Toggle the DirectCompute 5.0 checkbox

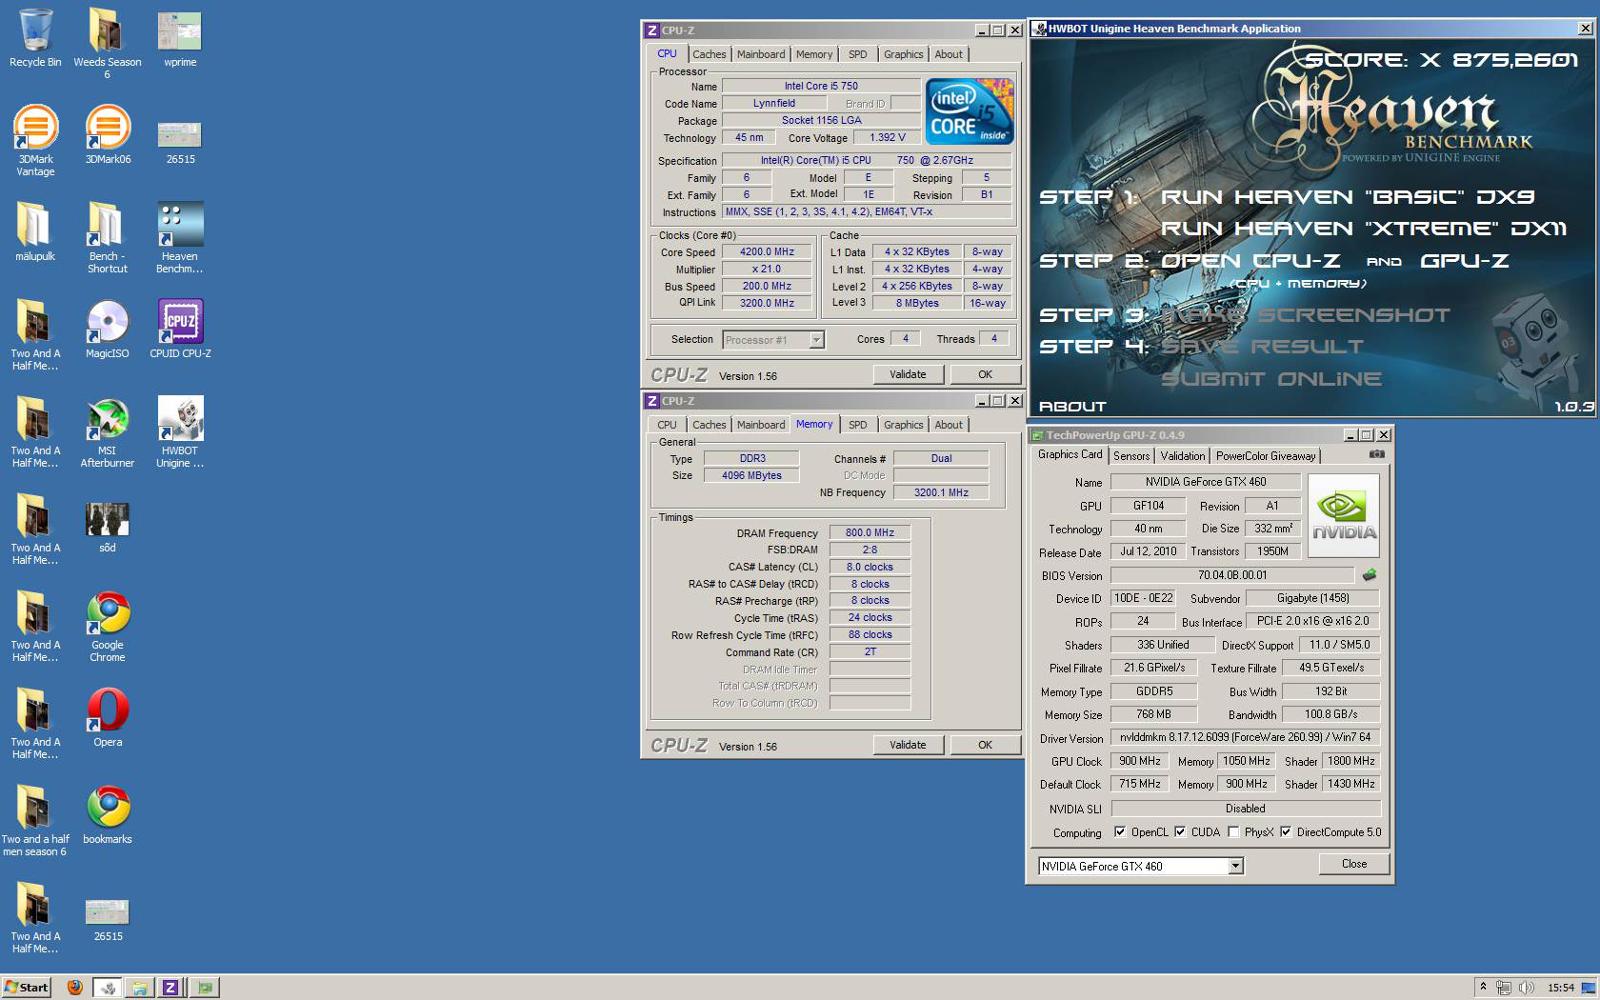click(x=1286, y=832)
